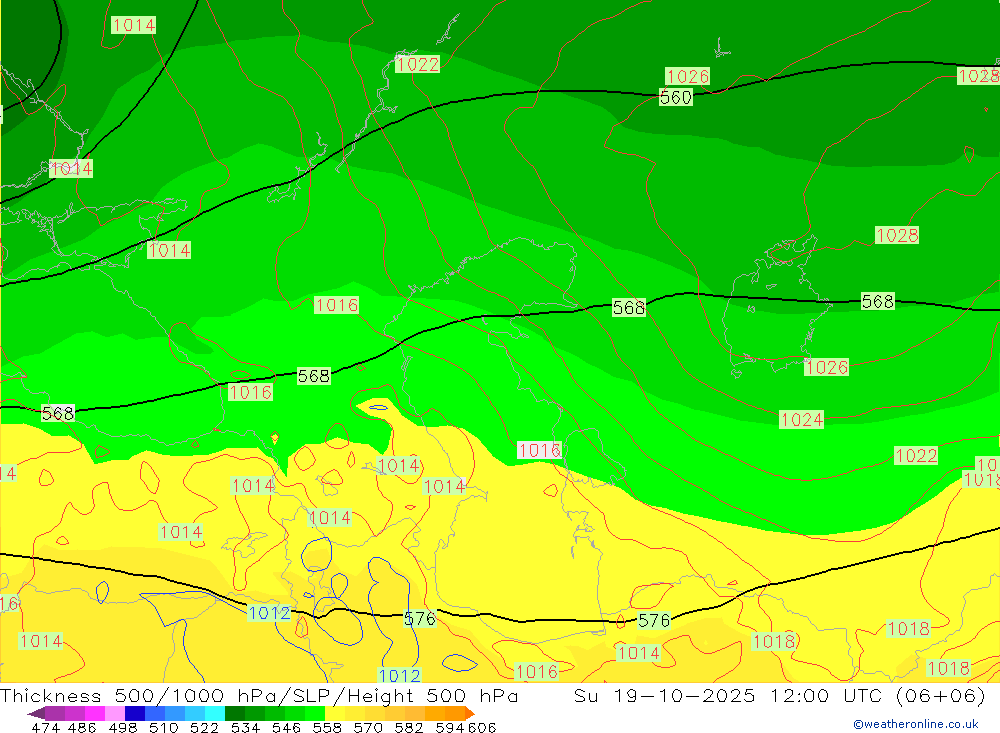Viewport: 1000px width, 733px height.
Task: Click the purple arrow at the legend's start
Action: pos(36,713)
